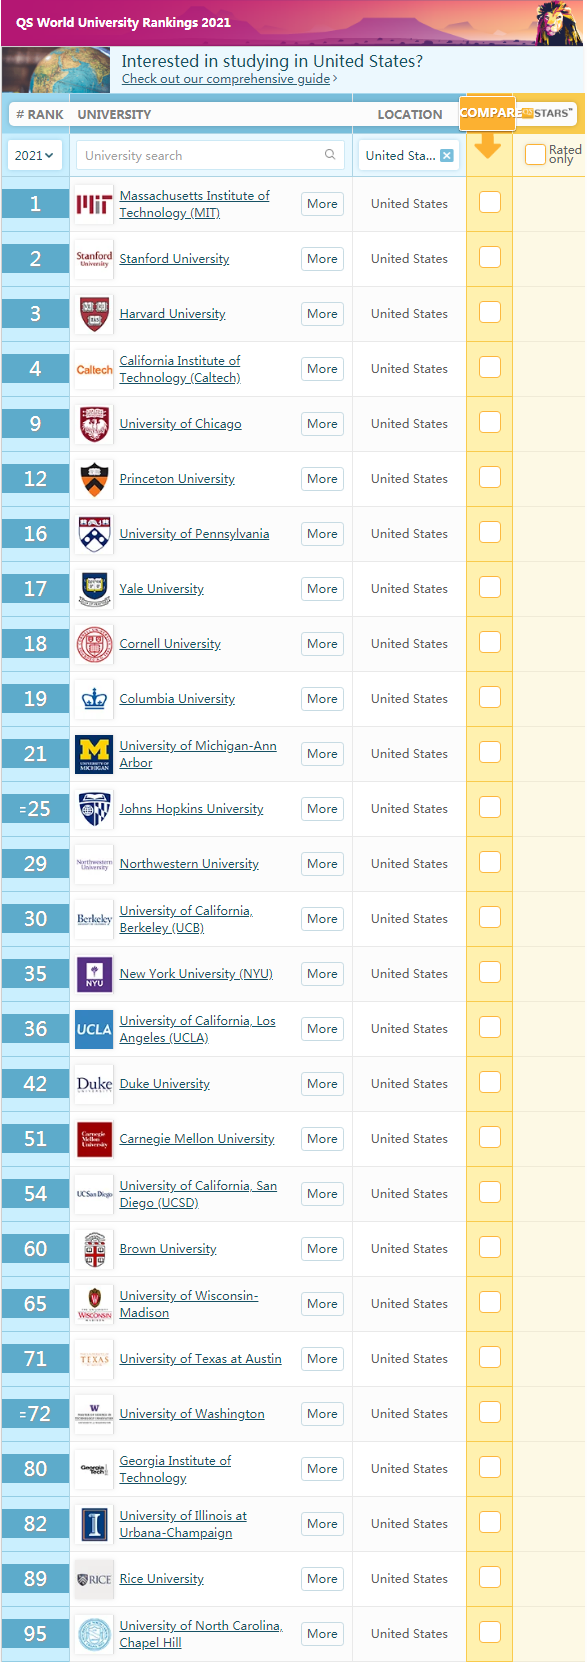Open the 2021 year dropdown
This screenshot has width=587, height=1662.
tap(34, 155)
